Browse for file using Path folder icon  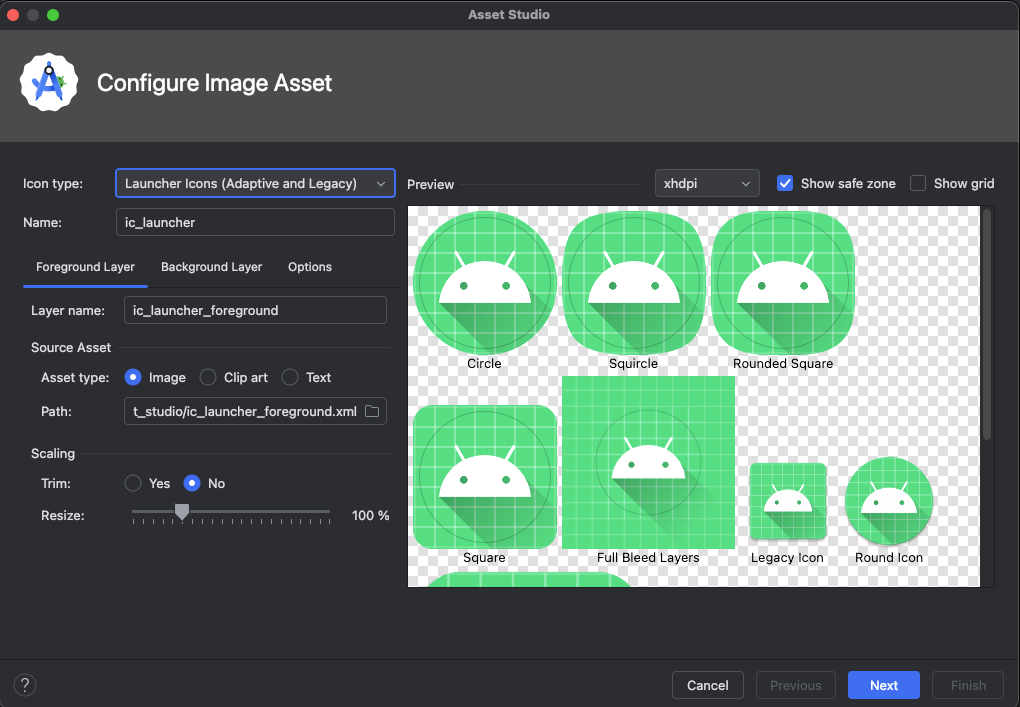coord(372,411)
